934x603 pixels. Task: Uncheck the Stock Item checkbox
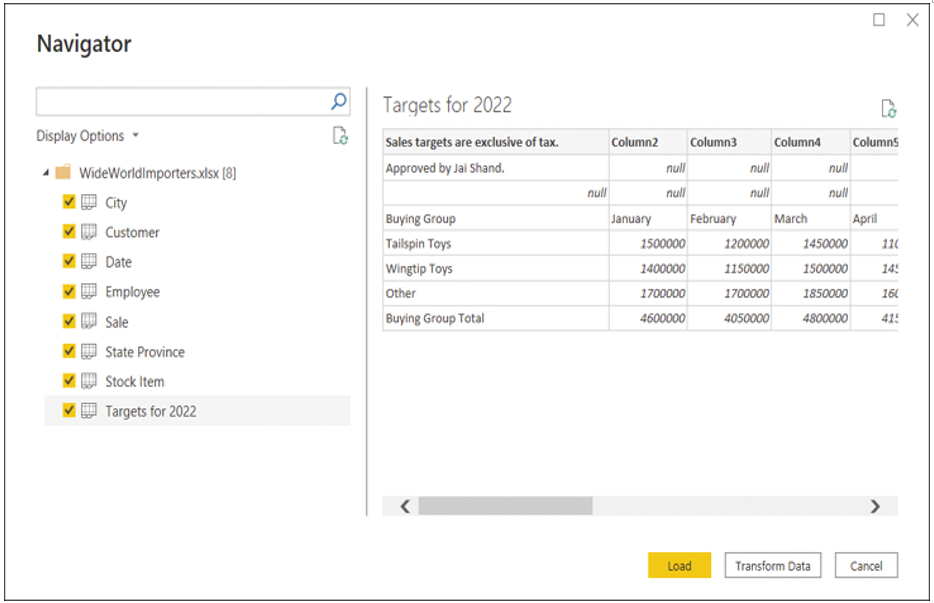[69, 380]
